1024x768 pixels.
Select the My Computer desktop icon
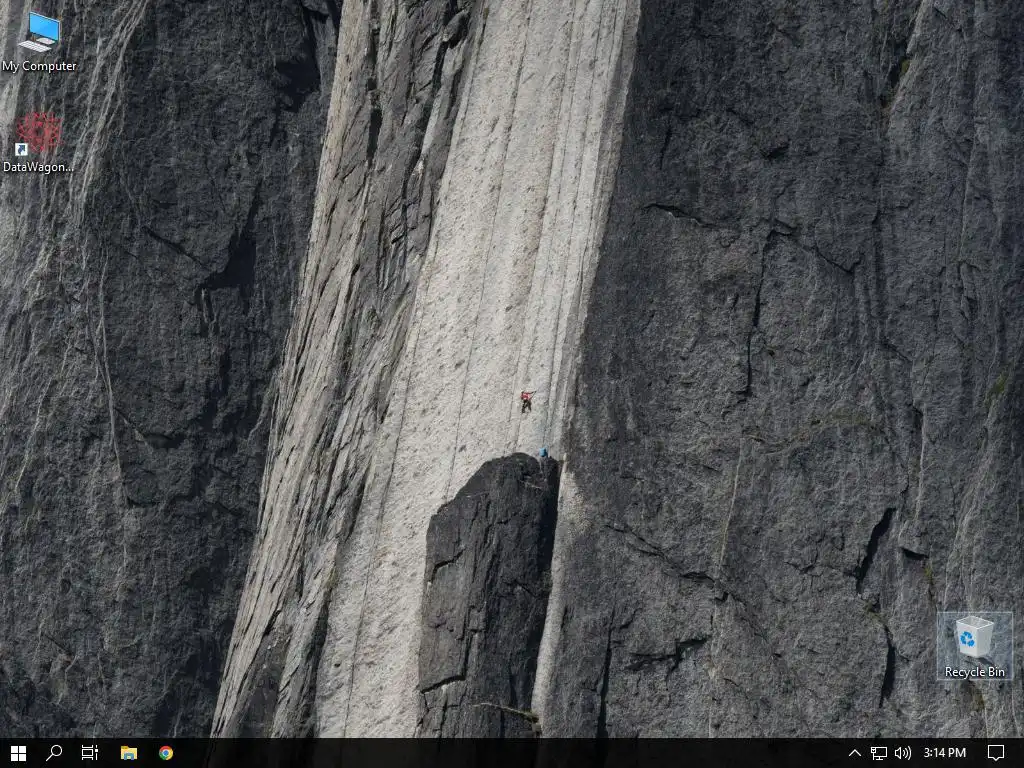pos(39,40)
